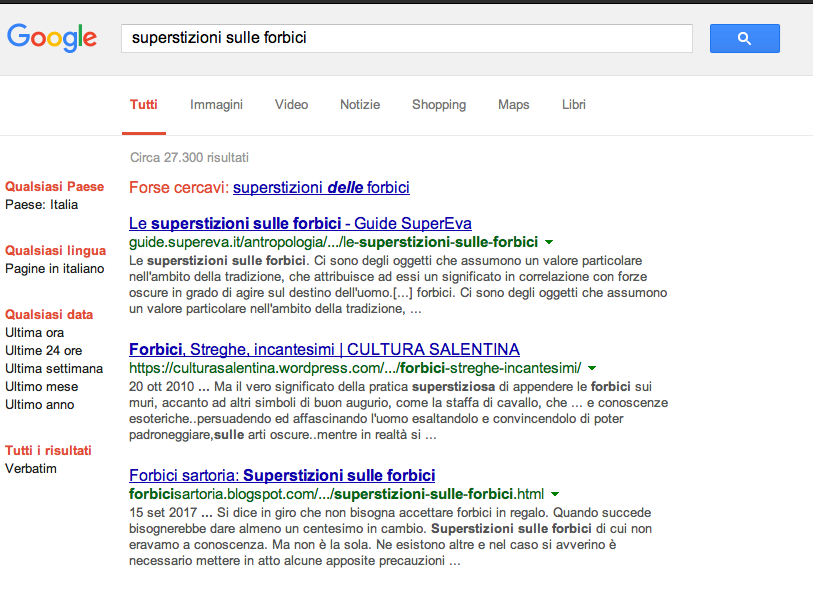Viewport: 813px width, 592px height.
Task: Go to Google home via logo
Action: pos(52,37)
